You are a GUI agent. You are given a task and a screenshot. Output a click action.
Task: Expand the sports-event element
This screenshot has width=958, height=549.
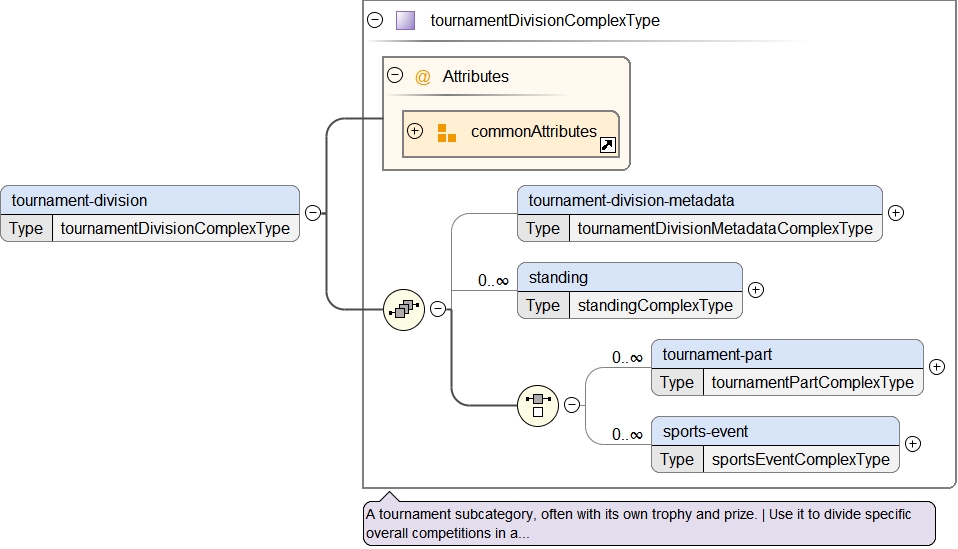[912, 444]
